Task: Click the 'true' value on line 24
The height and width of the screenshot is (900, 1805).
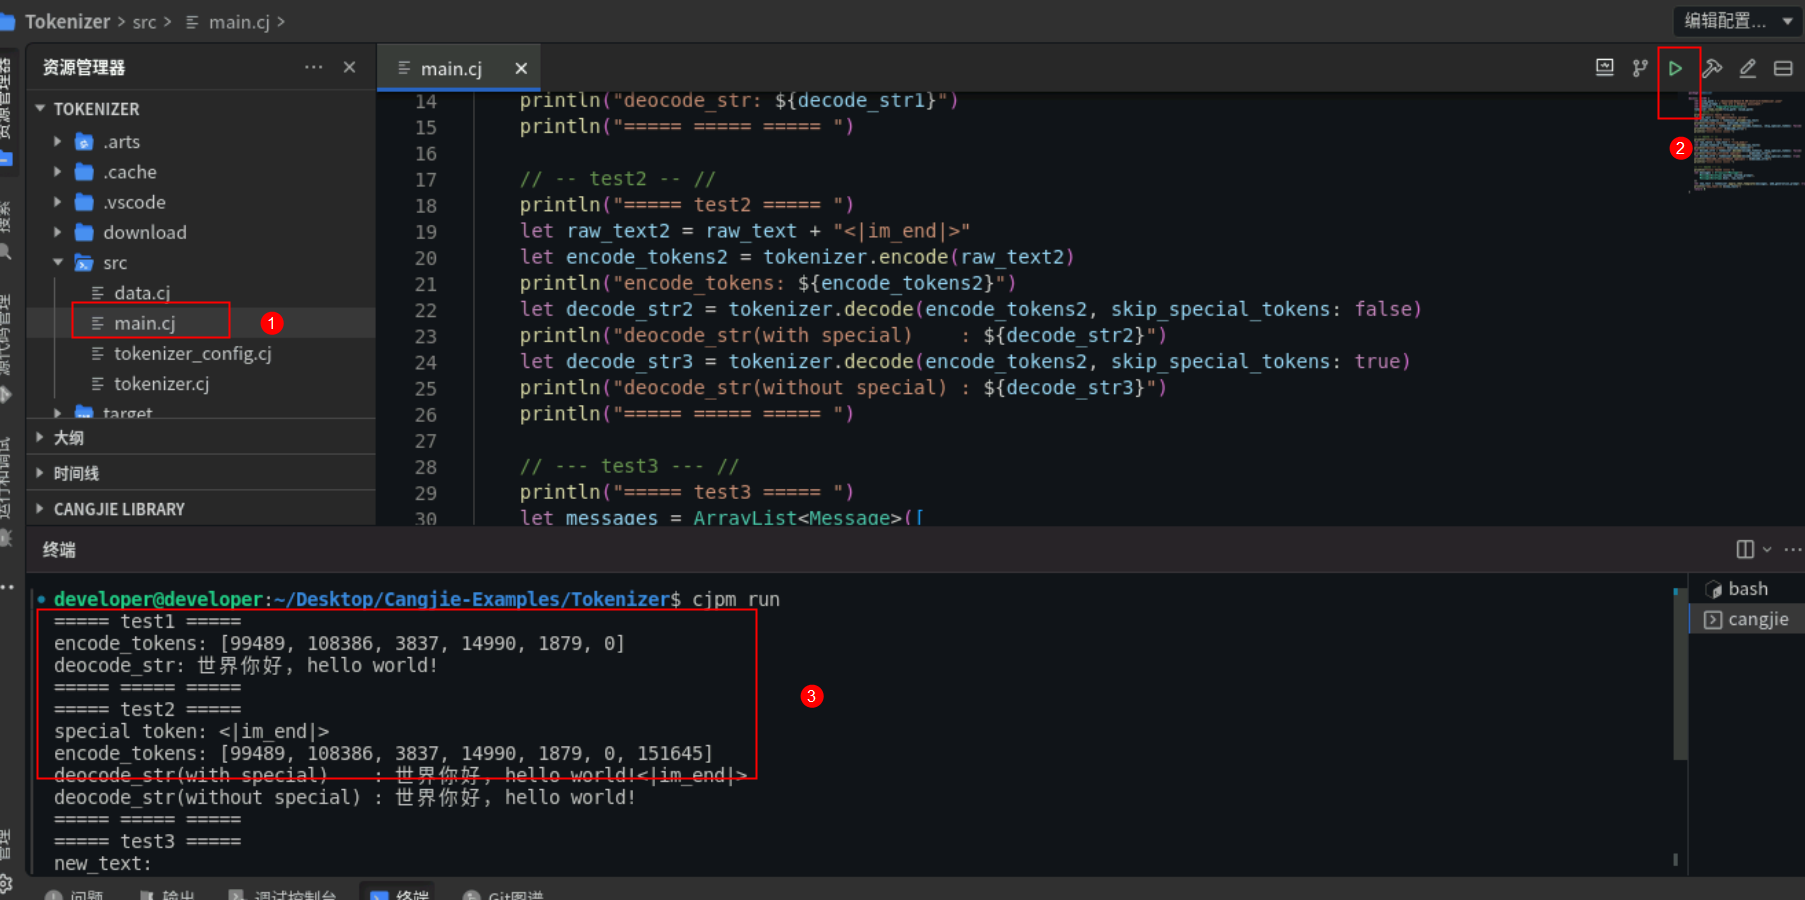Action: [x=1377, y=361]
